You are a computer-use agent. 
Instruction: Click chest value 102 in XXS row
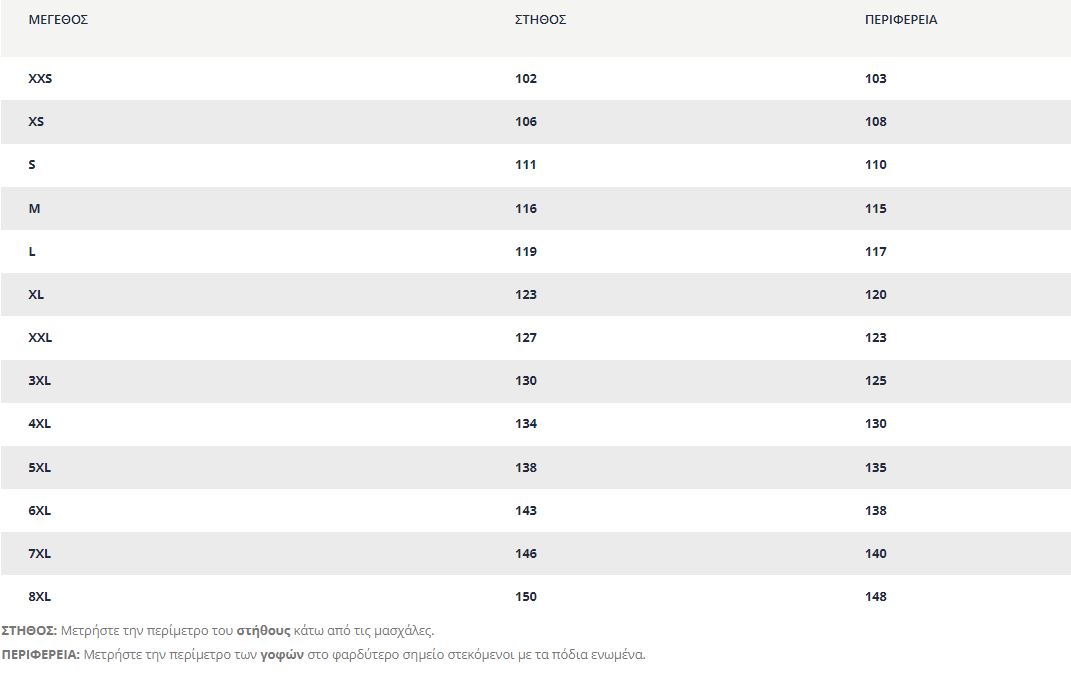pyautogui.click(x=526, y=79)
